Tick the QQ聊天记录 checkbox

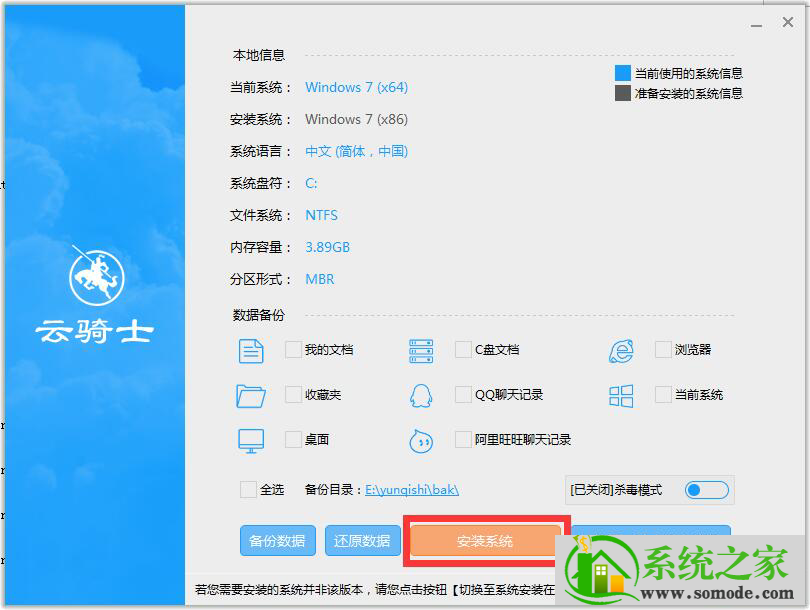coord(463,395)
